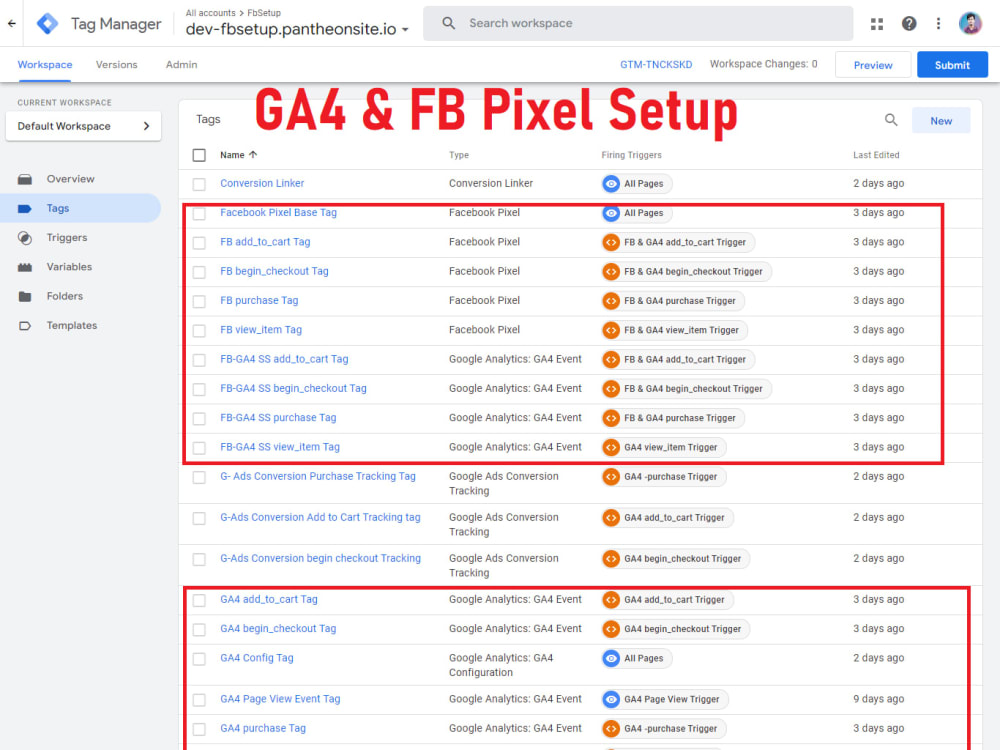The height and width of the screenshot is (750, 1000).
Task: Check the GA4 add_to_cart Tag checkbox
Action: click(x=199, y=601)
